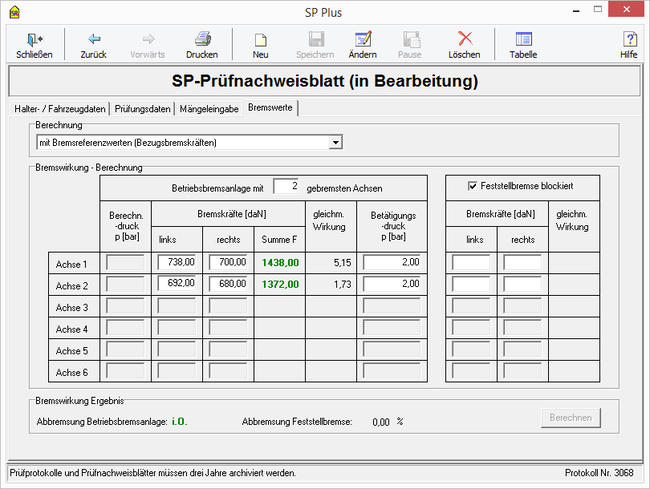The height and width of the screenshot is (489, 650).
Task: Click Abbremsung Feststellbremse value 0,00
Action: point(381,422)
